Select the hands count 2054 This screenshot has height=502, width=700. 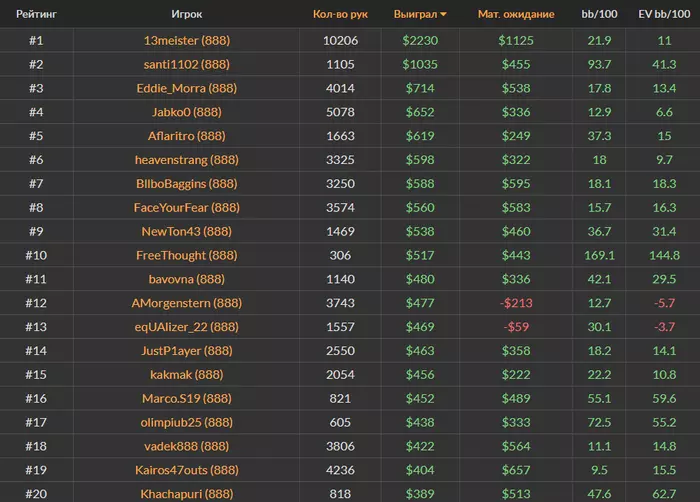tap(340, 375)
